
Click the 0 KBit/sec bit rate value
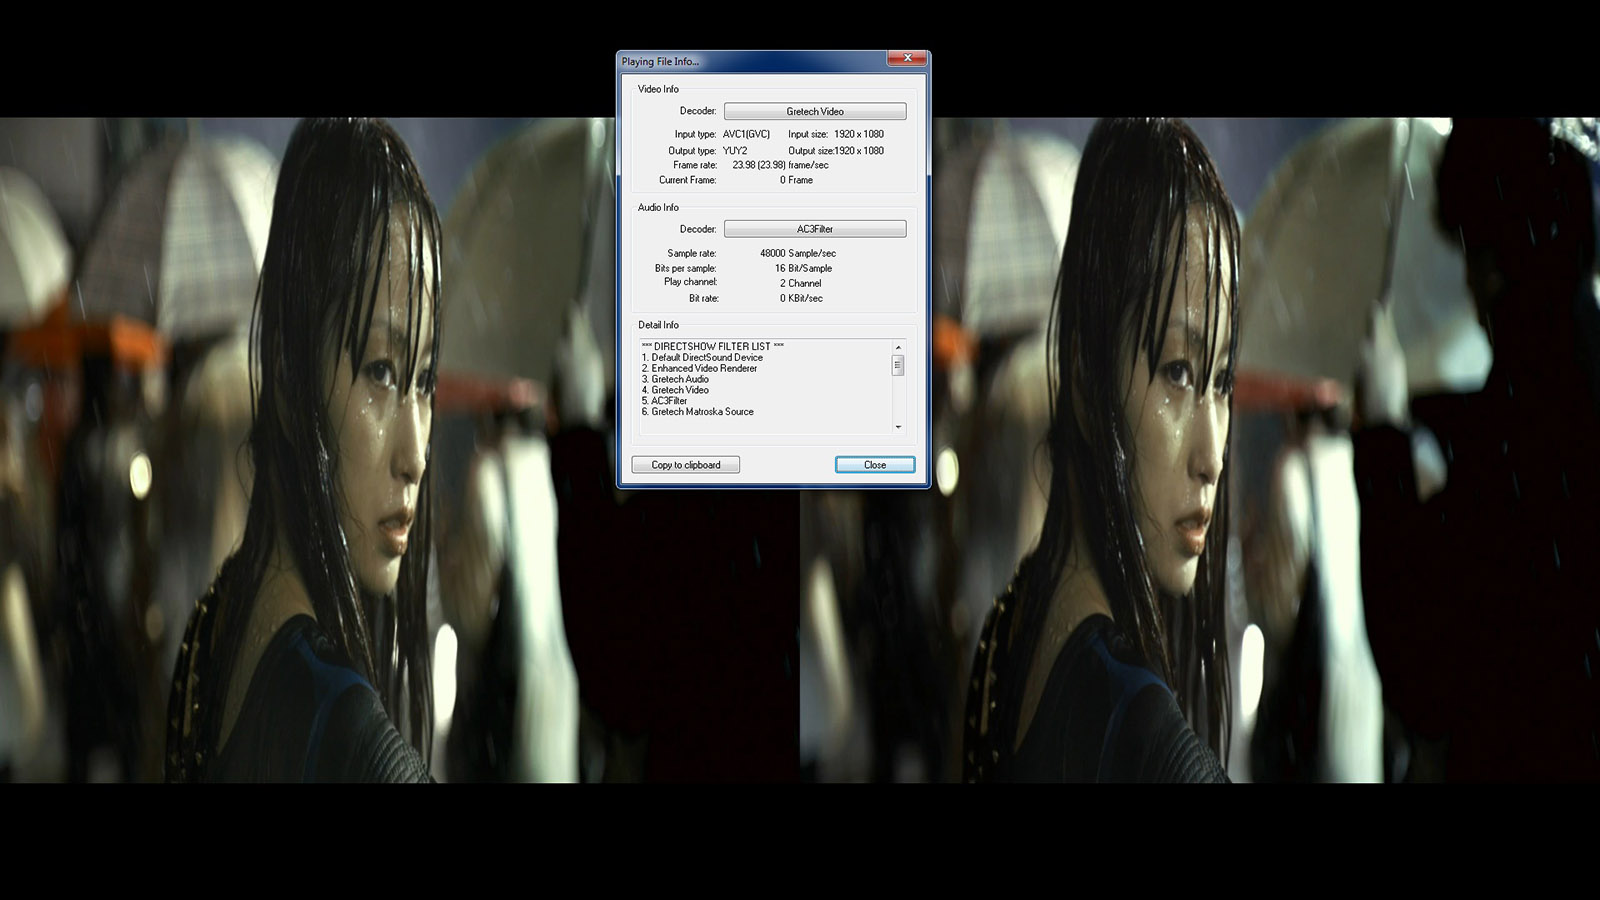point(801,298)
